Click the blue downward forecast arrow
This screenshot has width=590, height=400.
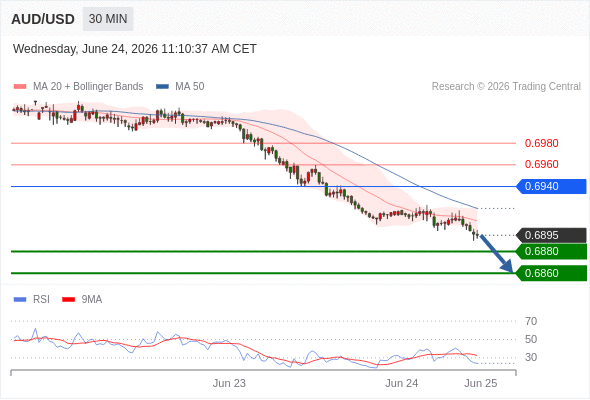497,253
